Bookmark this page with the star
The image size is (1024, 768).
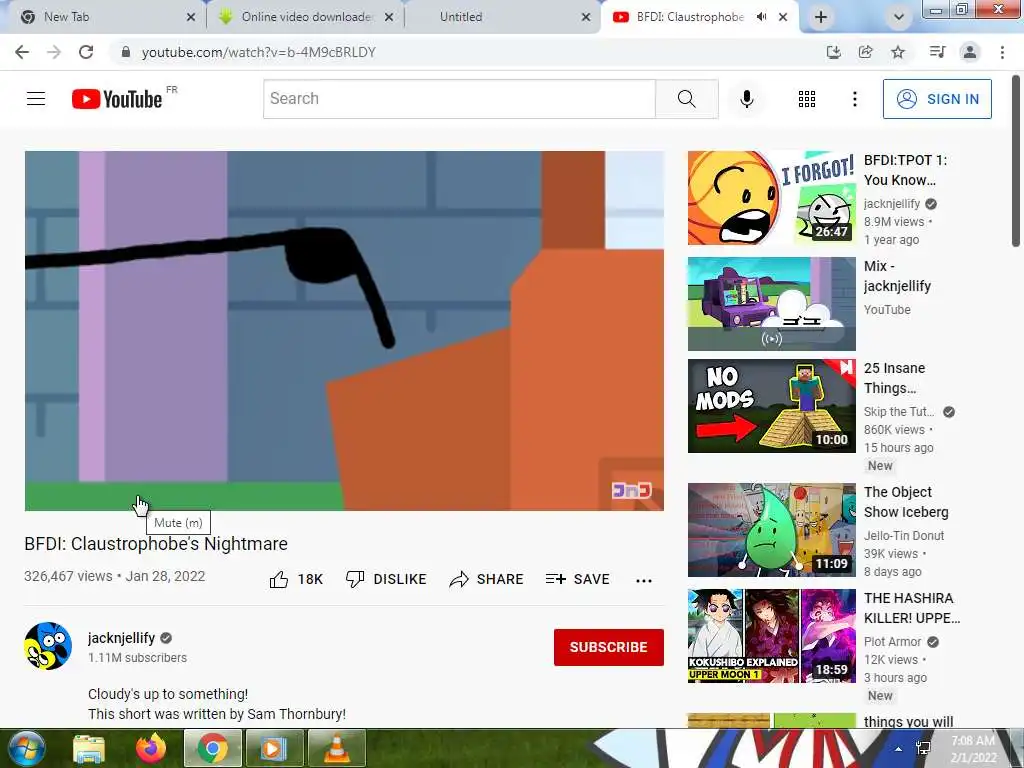[898, 52]
